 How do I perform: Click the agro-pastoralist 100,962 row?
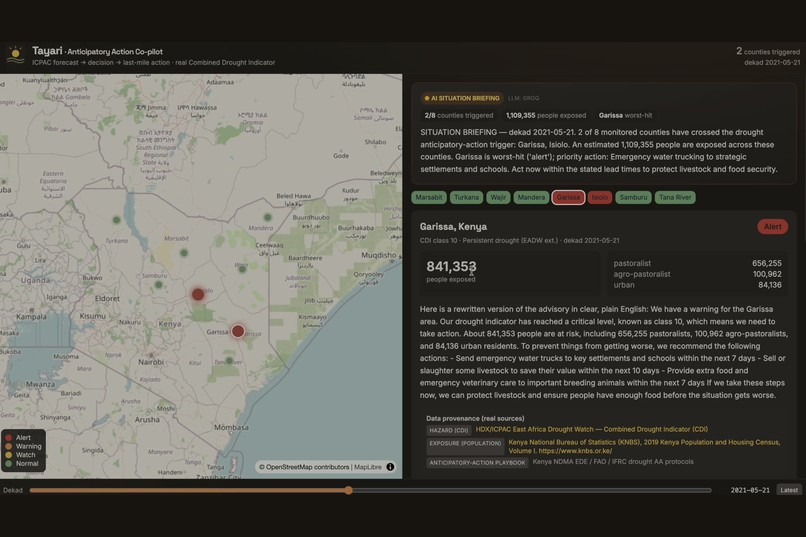point(697,274)
